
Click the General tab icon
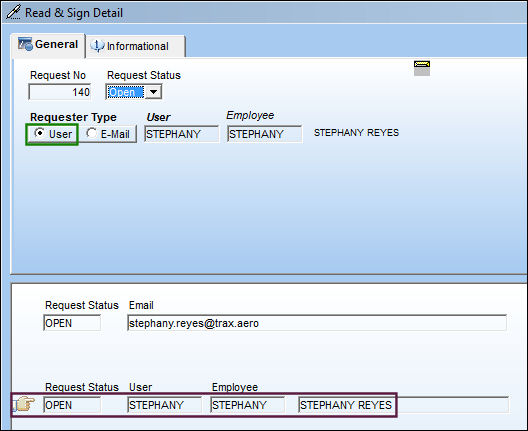(25, 44)
